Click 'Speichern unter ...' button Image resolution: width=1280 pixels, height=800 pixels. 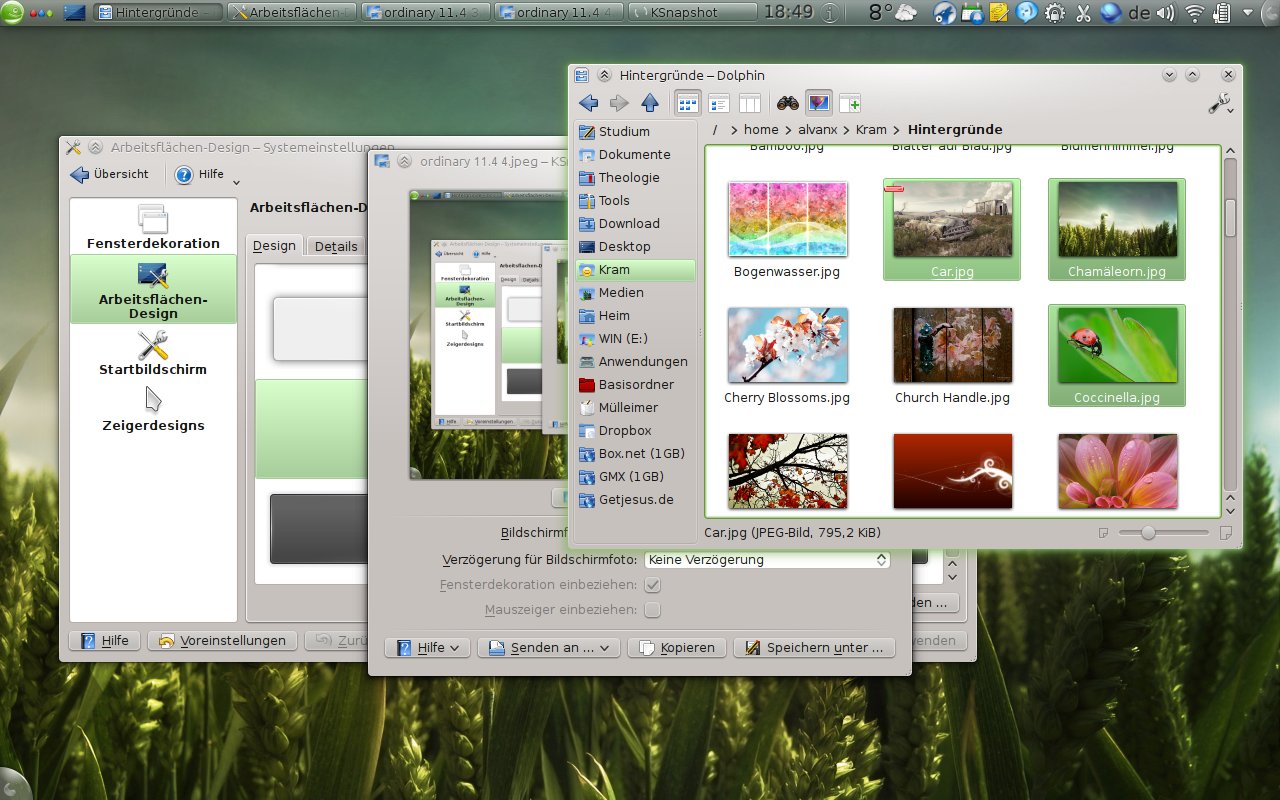click(x=814, y=647)
